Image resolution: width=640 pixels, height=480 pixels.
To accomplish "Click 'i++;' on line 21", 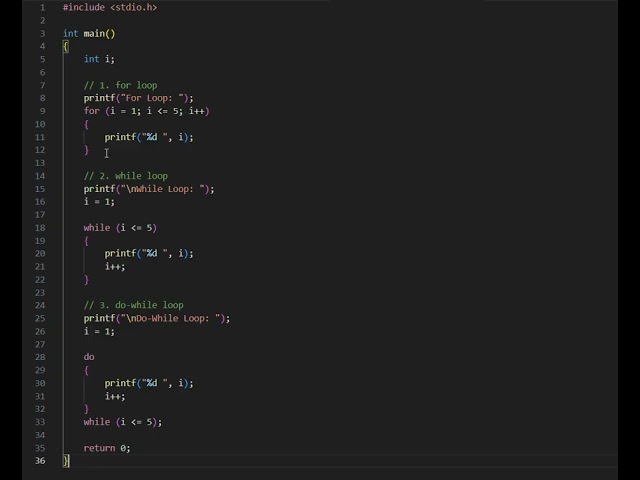I will click(x=115, y=267).
